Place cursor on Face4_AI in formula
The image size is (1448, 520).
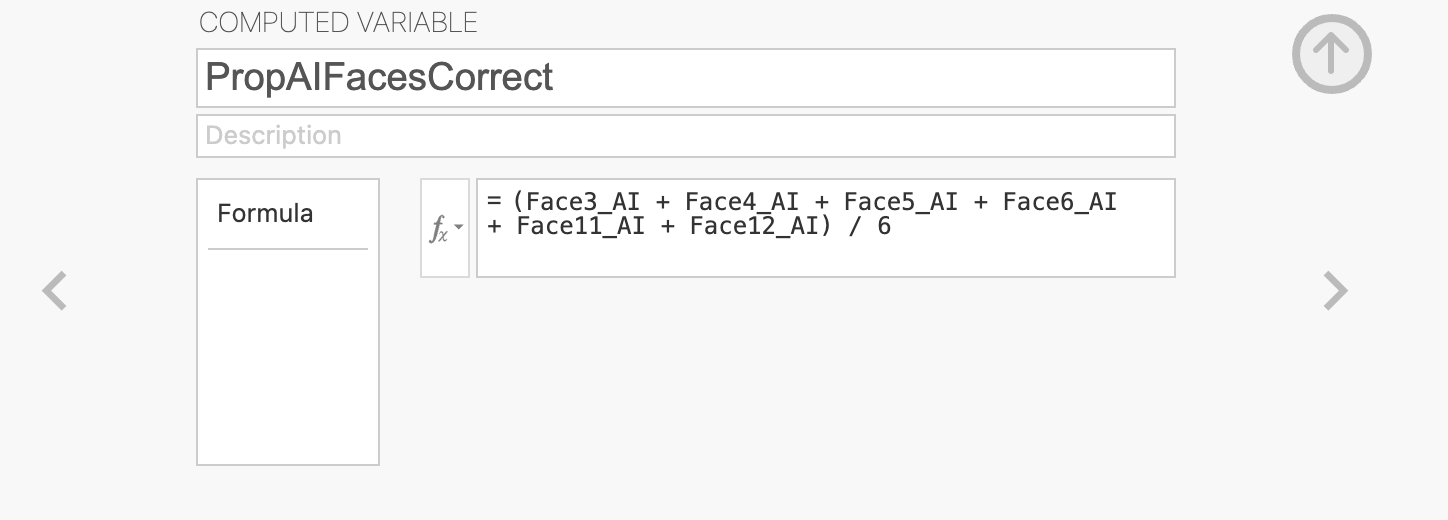(x=742, y=202)
